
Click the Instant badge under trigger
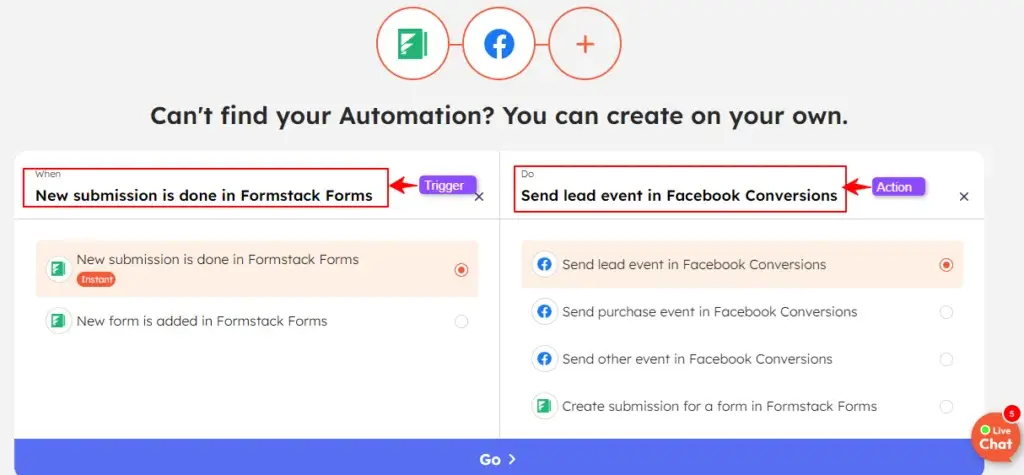pos(96,280)
